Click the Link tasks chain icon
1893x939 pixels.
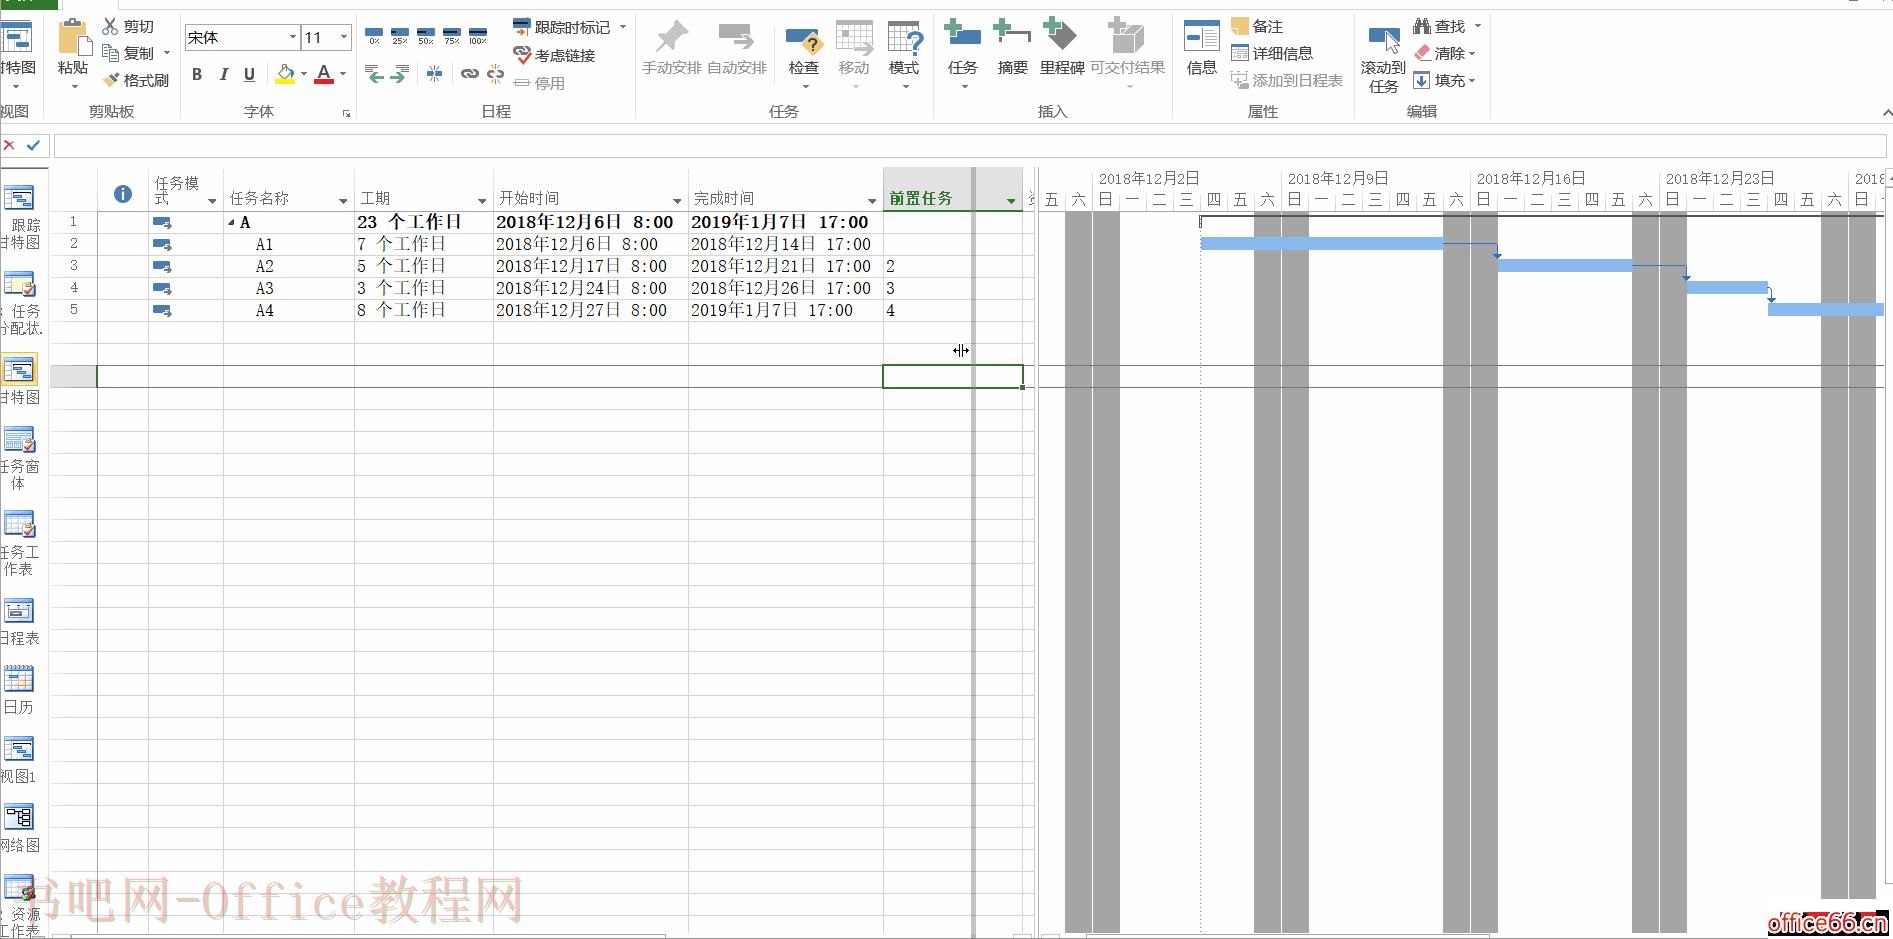coord(469,73)
